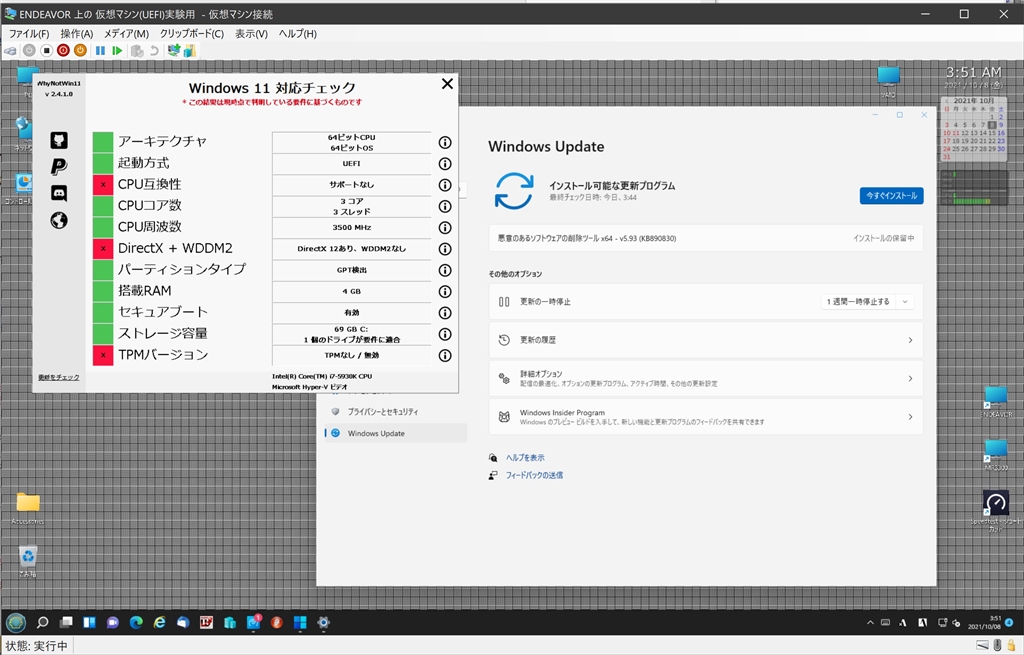Open the ヘルプ(H) menu
This screenshot has width=1024, height=655.
tap(297, 33)
